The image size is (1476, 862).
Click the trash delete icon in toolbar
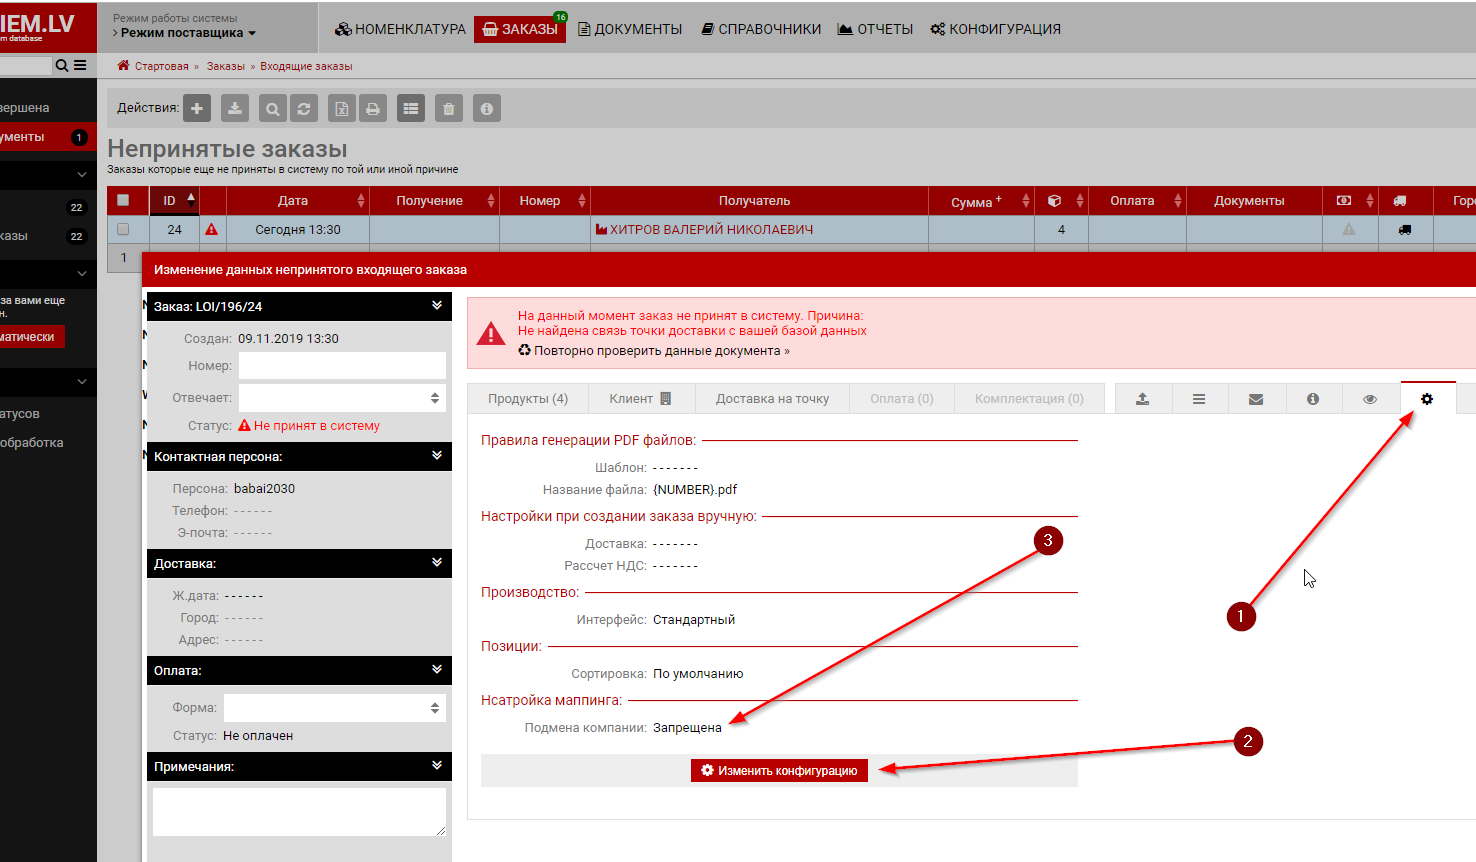point(449,109)
